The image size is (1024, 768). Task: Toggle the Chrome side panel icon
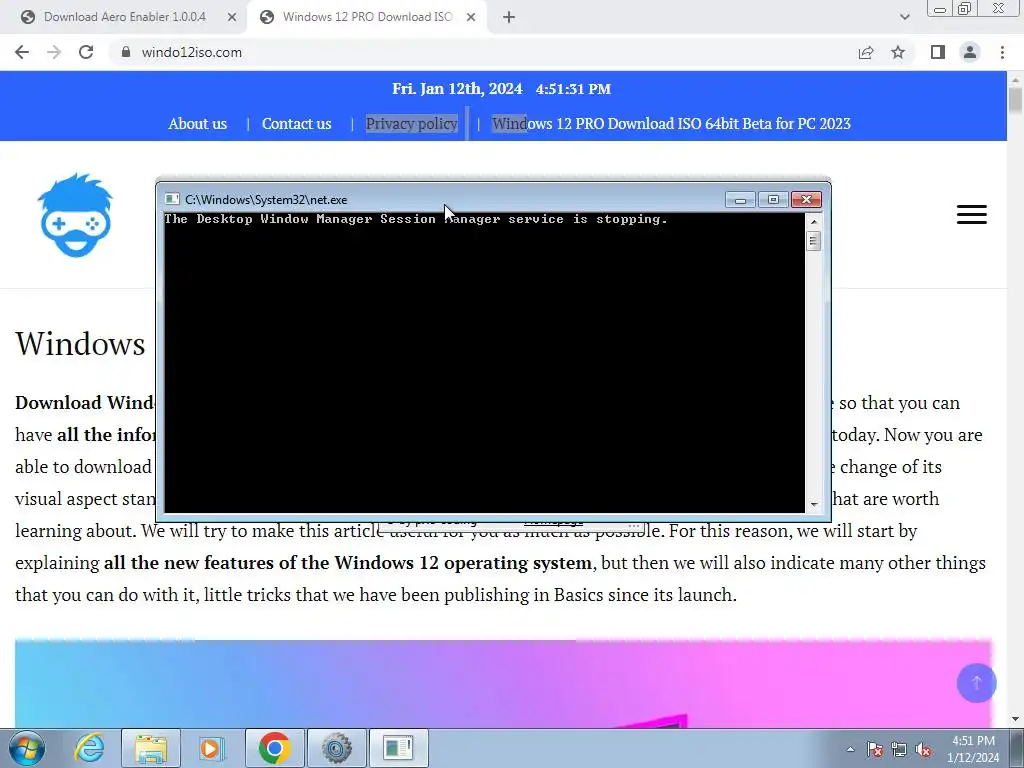(938, 52)
